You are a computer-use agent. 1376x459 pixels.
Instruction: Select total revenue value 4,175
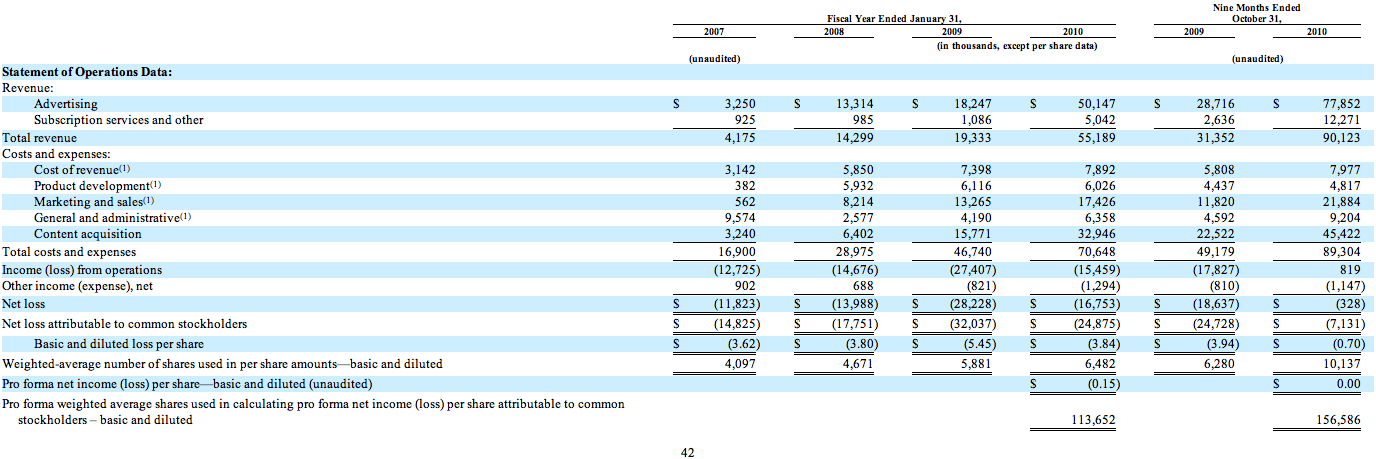point(740,138)
